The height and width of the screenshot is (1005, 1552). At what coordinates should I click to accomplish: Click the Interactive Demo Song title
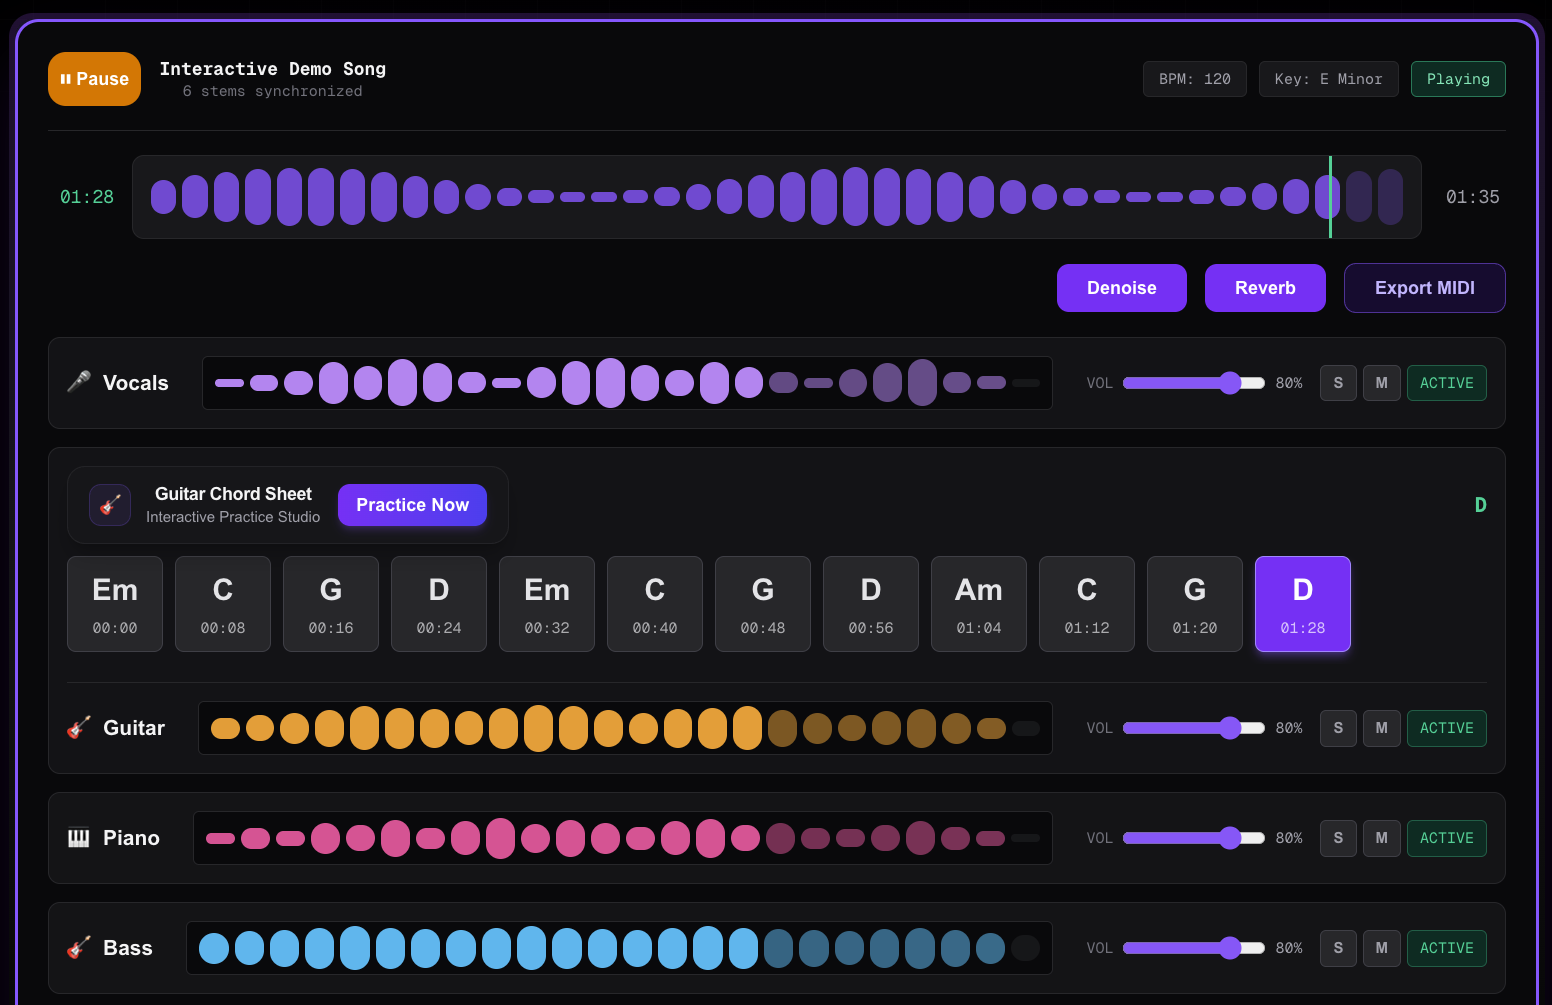click(x=273, y=69)
